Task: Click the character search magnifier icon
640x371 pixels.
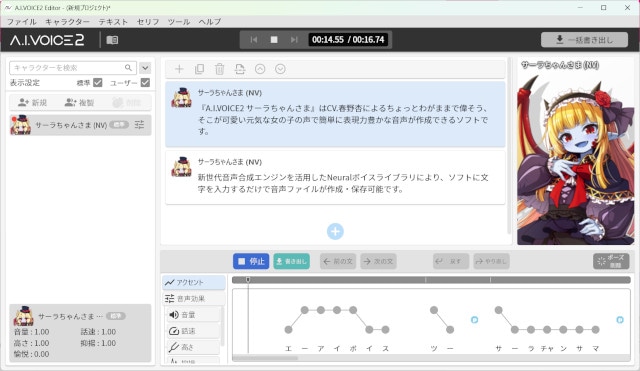Action: pyautogui.click(x=128, y=67)
